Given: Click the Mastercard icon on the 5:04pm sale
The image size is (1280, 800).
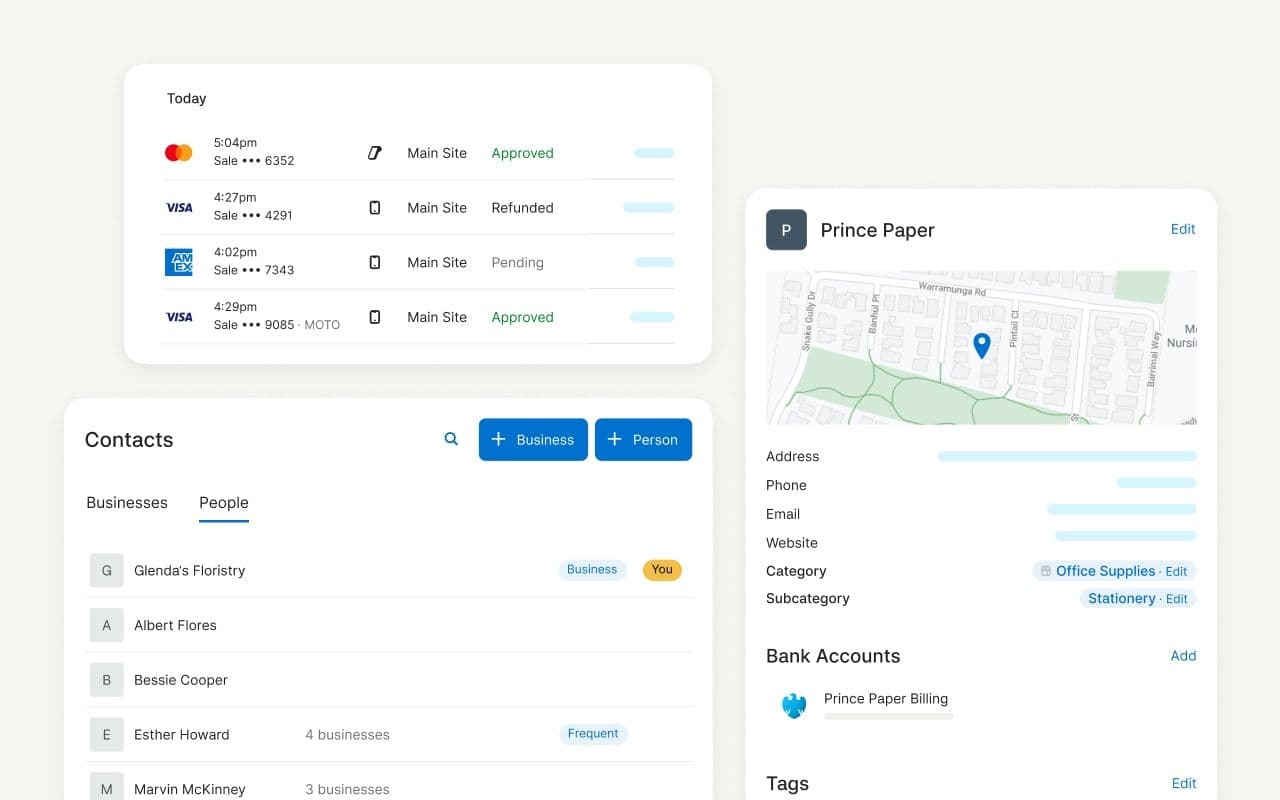Looking at the screenshot, I should coord(178,152).
